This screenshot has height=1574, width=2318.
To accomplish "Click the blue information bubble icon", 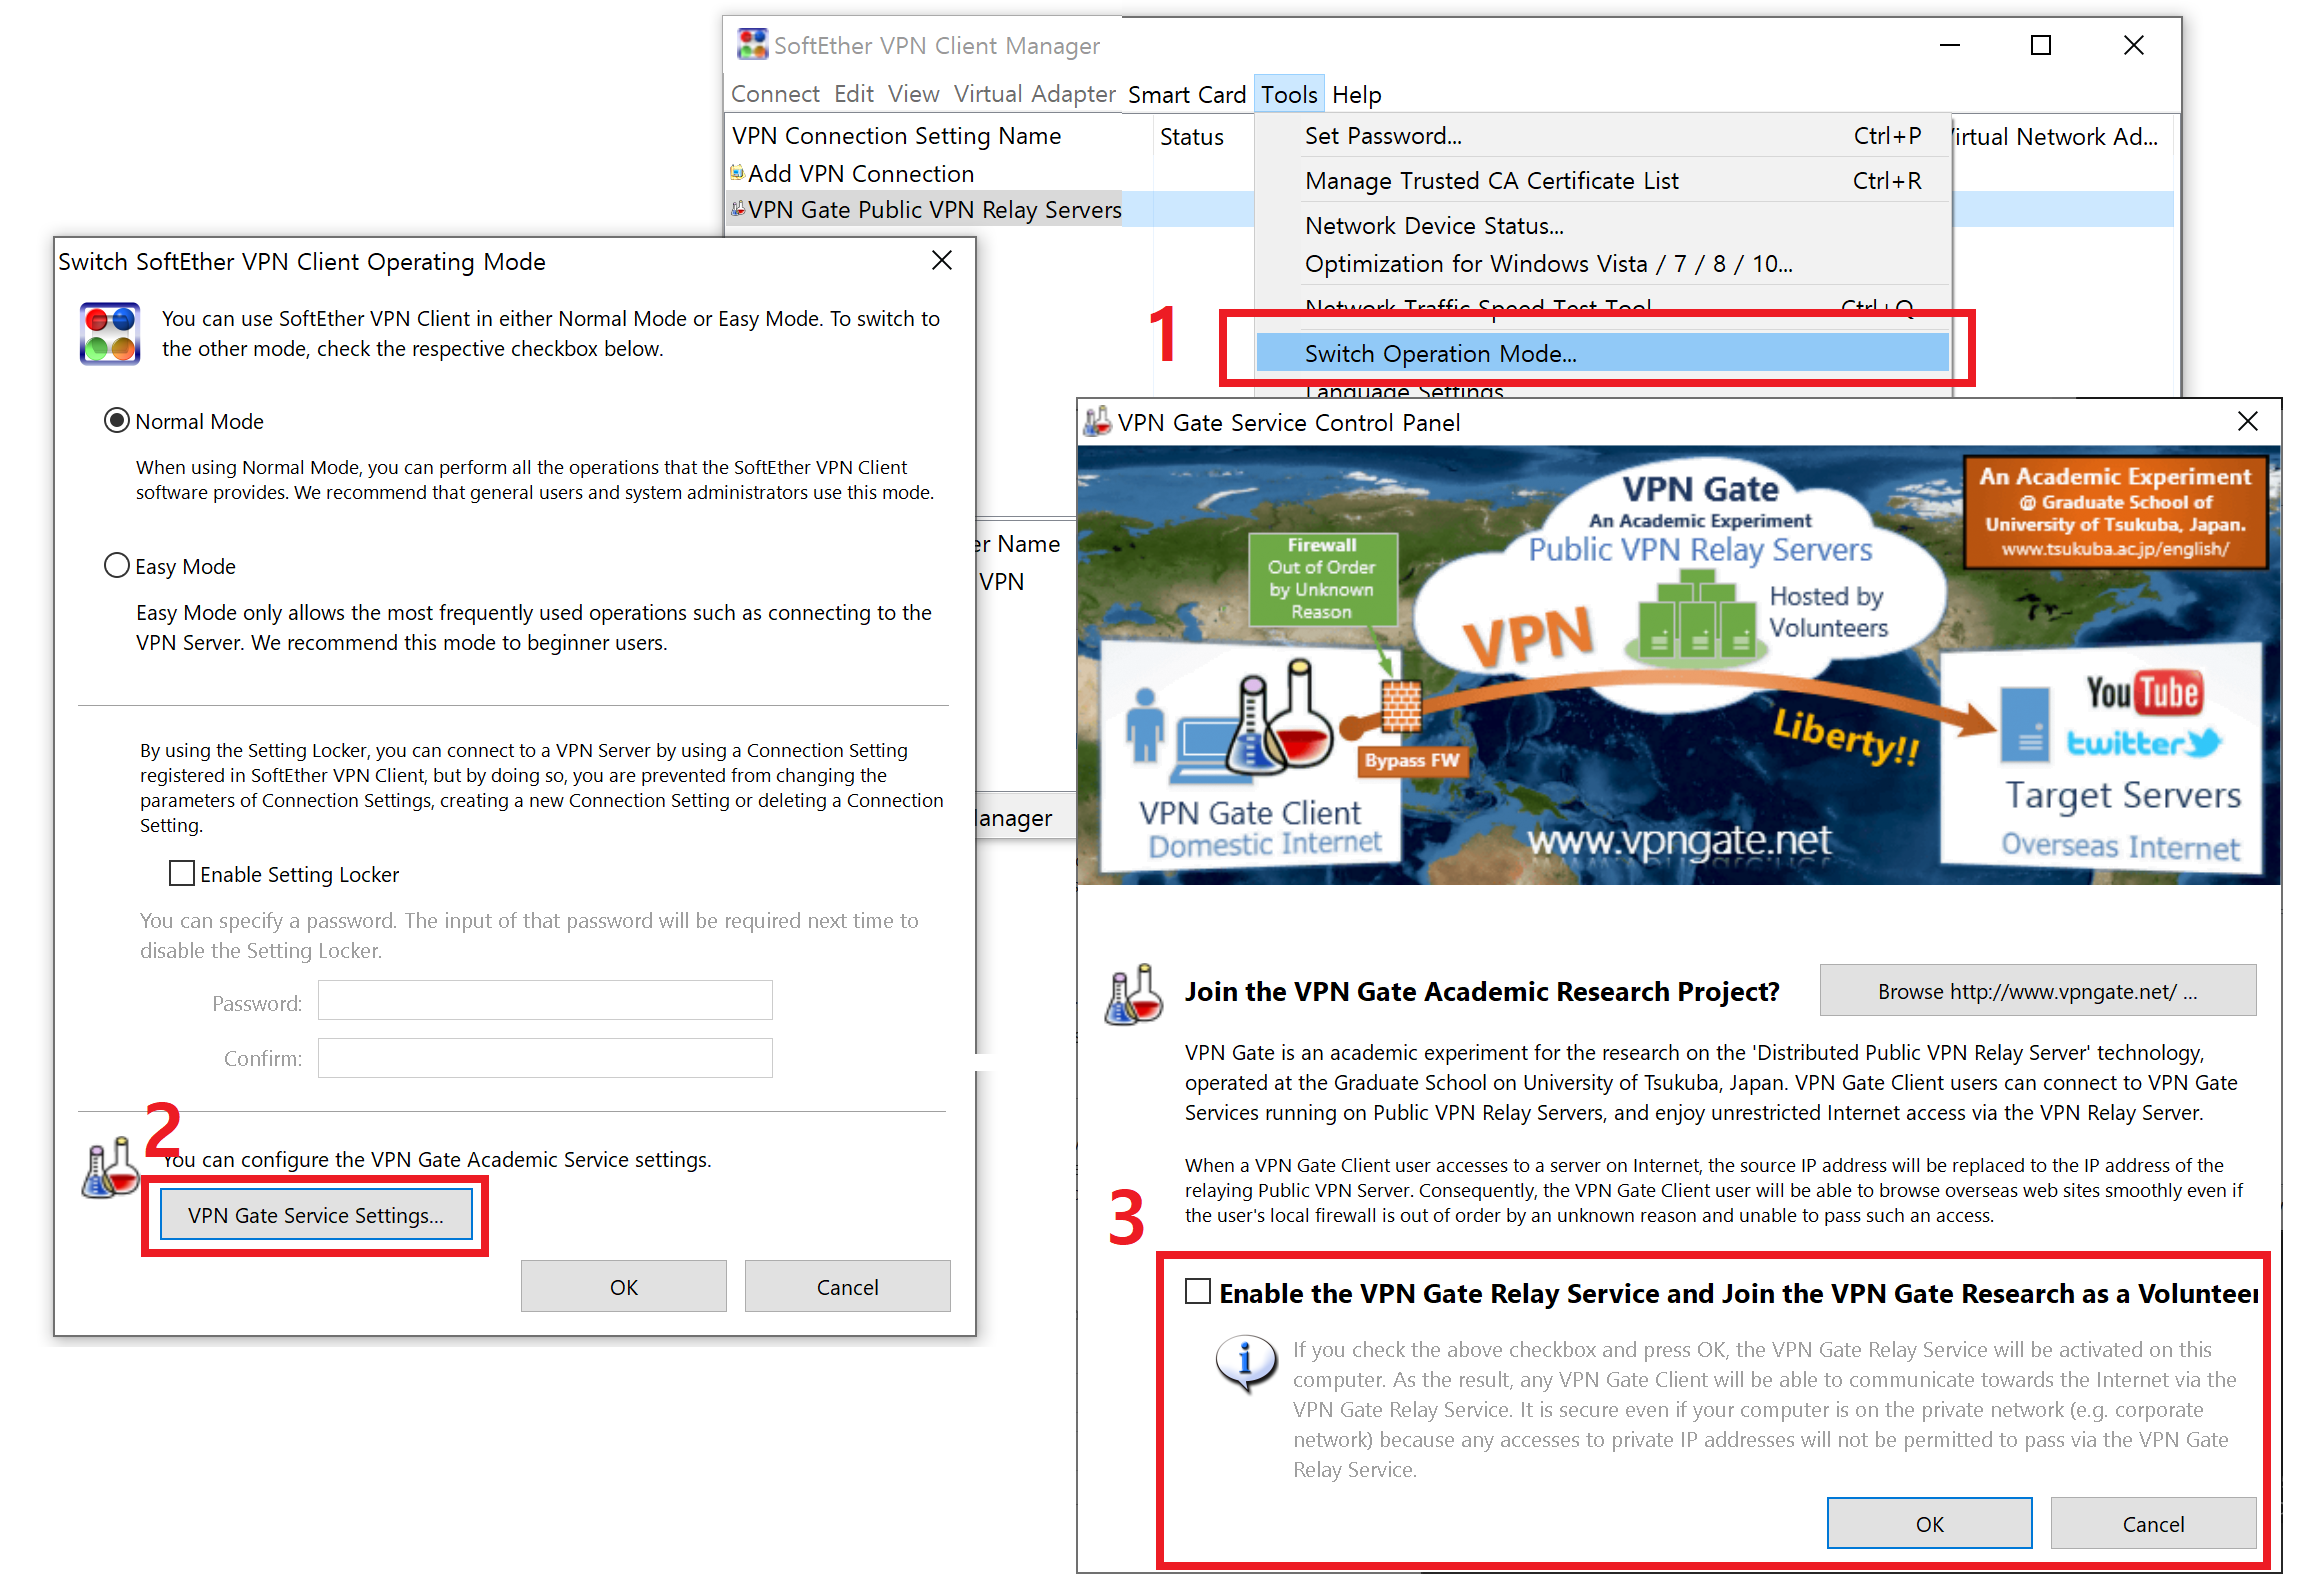I will 1245,1362.
